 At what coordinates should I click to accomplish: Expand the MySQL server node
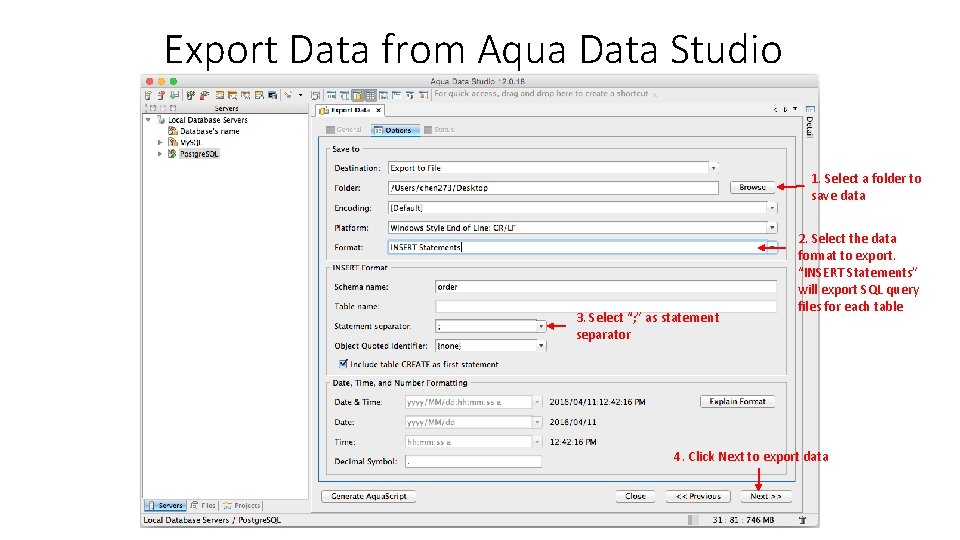point(160,142)
